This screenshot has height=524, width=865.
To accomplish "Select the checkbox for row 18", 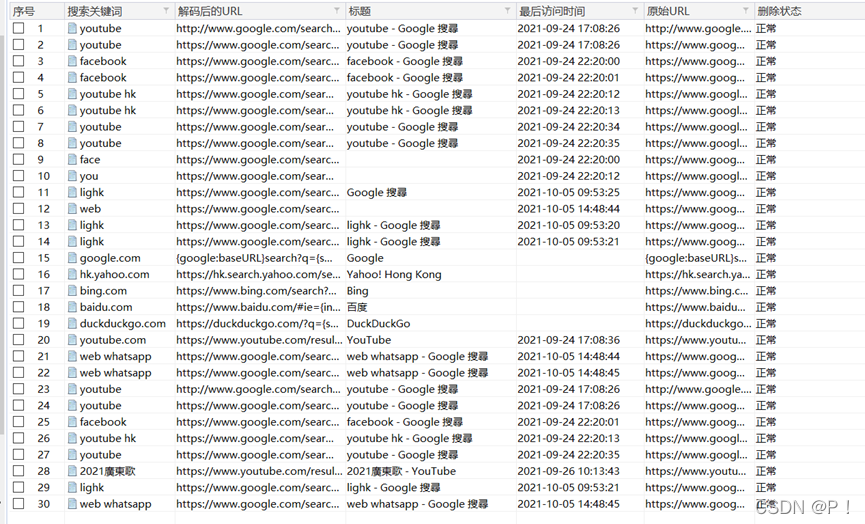I will [19, 307].
